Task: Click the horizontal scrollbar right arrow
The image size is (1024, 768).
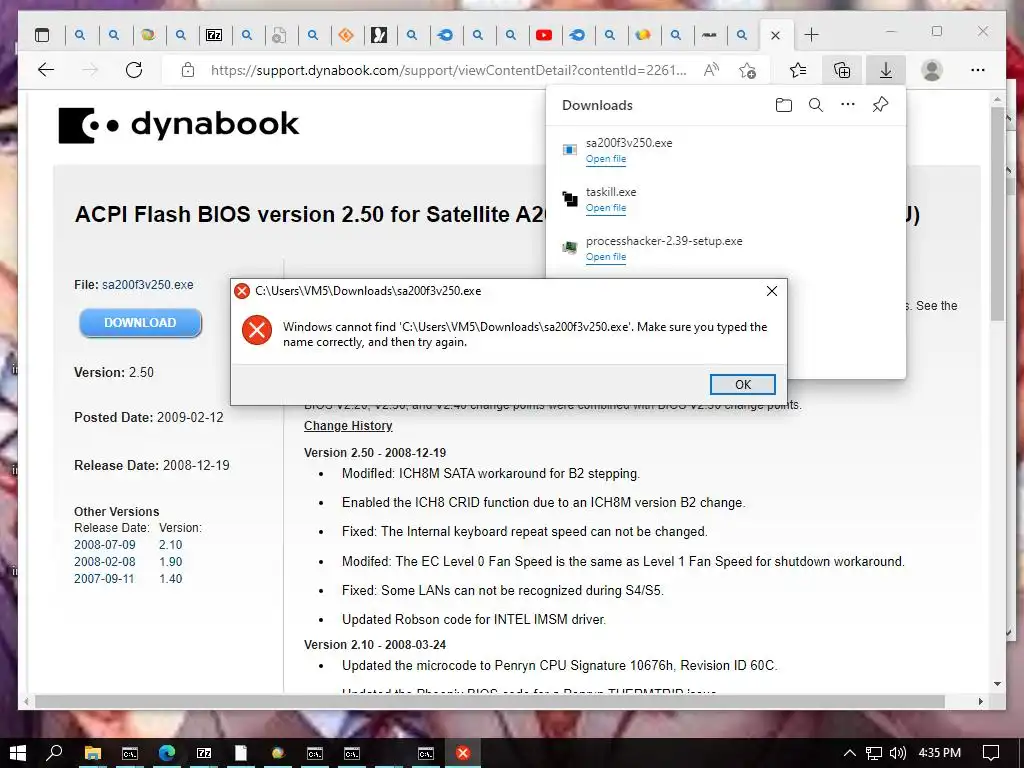Action: point(981,701)
